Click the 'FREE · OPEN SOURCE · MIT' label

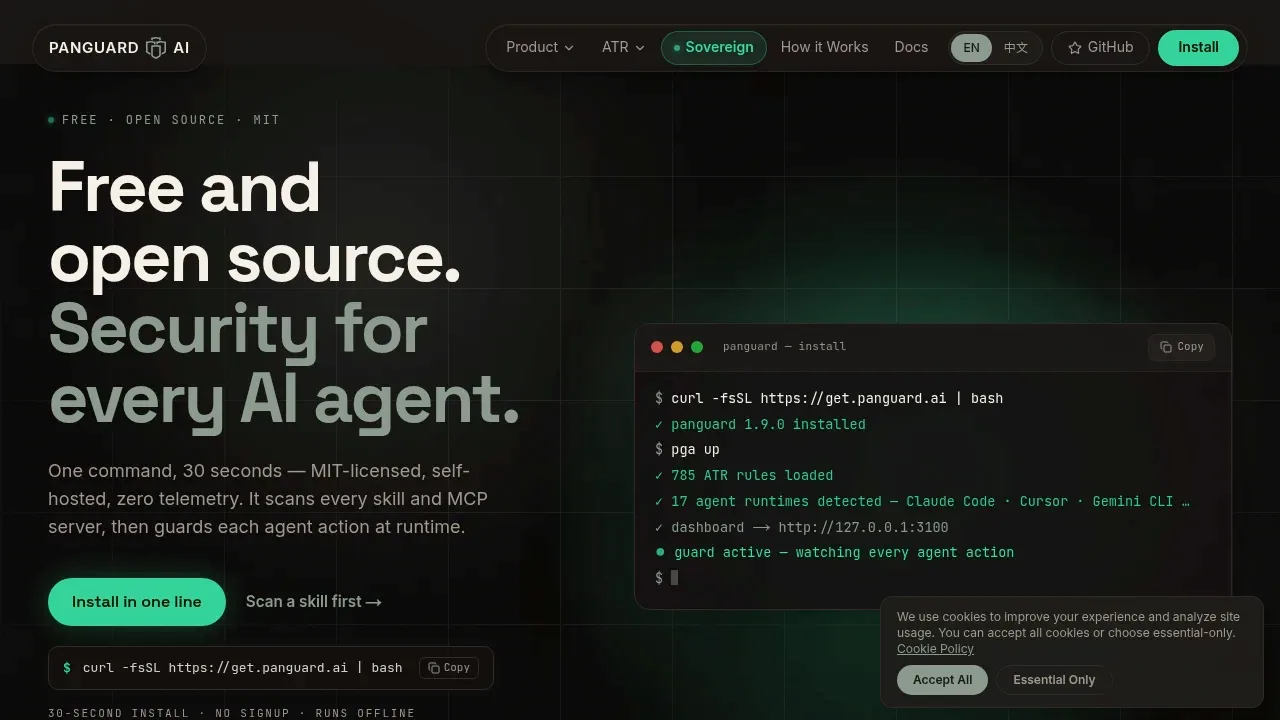coord(171,120)
